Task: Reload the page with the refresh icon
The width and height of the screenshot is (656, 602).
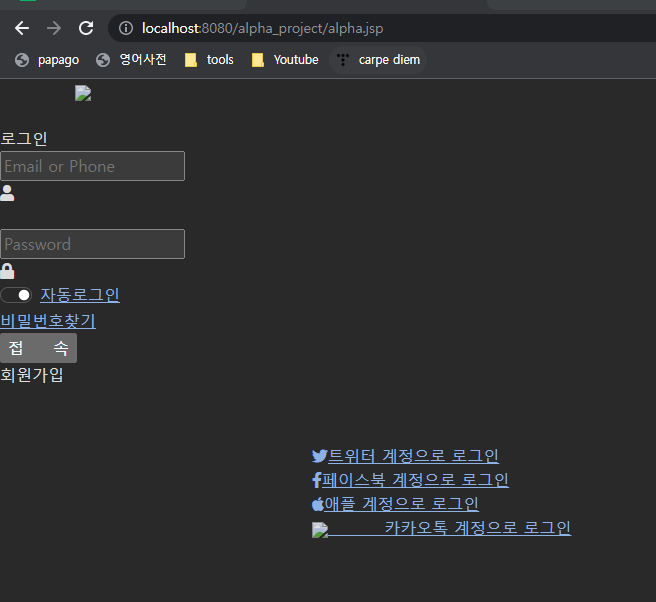Action: click(86, 28)
